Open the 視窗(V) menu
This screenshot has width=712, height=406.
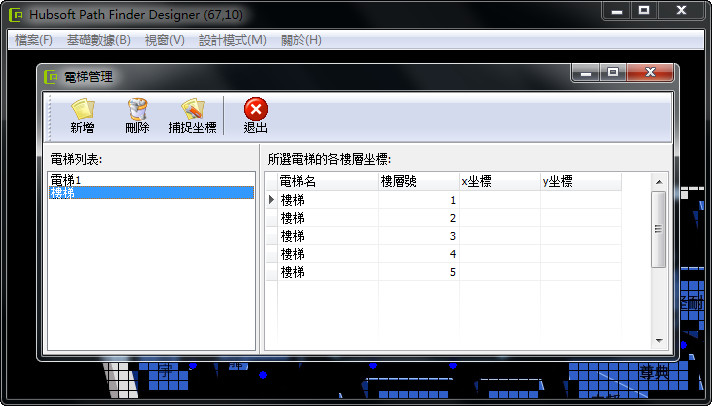pyautogui.click(x=164, y=40)
